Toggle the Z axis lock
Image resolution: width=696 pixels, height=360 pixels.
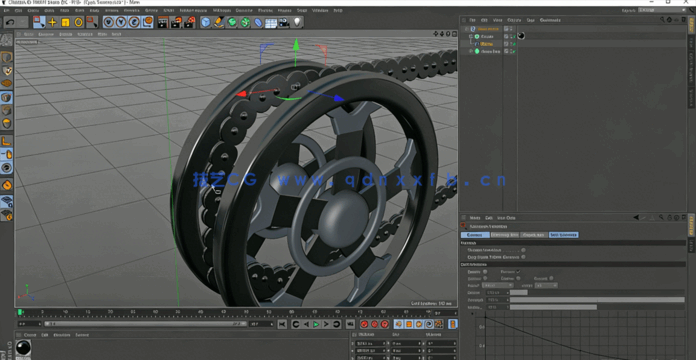click(134, 22)
